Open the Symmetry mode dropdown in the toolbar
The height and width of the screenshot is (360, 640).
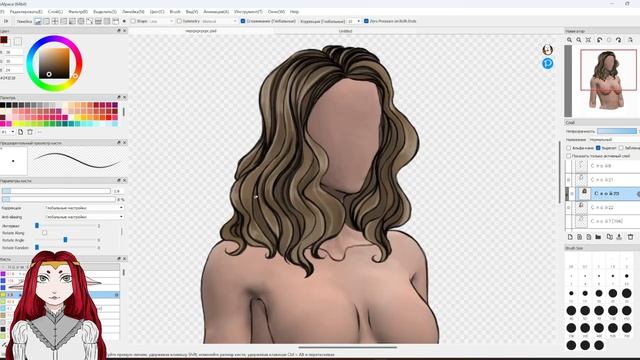(219, 21)
